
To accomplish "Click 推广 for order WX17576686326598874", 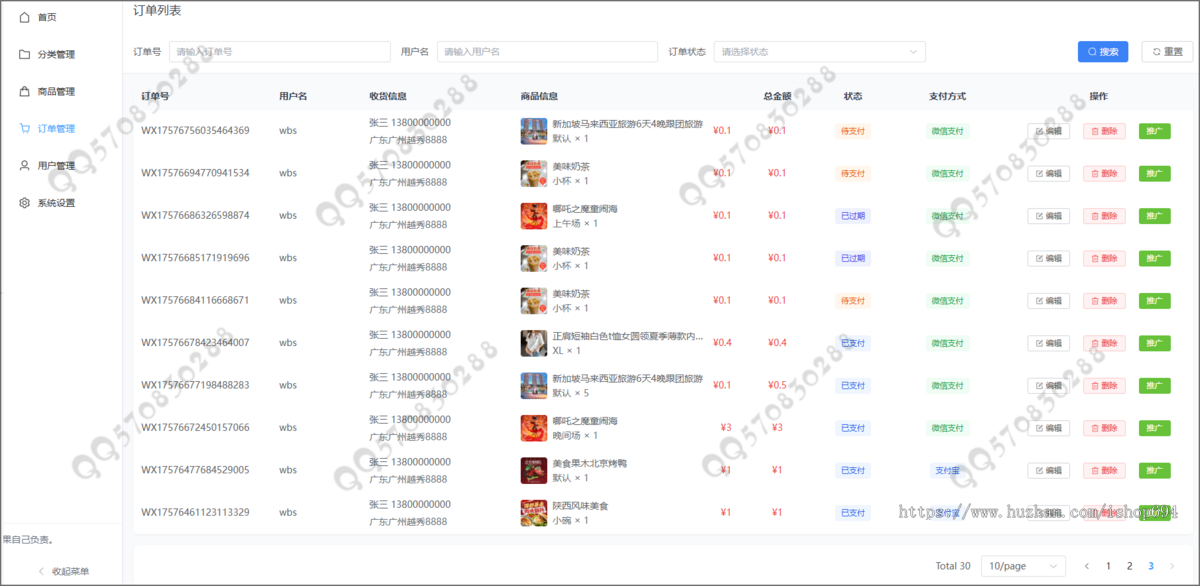I will (1154, 216).
